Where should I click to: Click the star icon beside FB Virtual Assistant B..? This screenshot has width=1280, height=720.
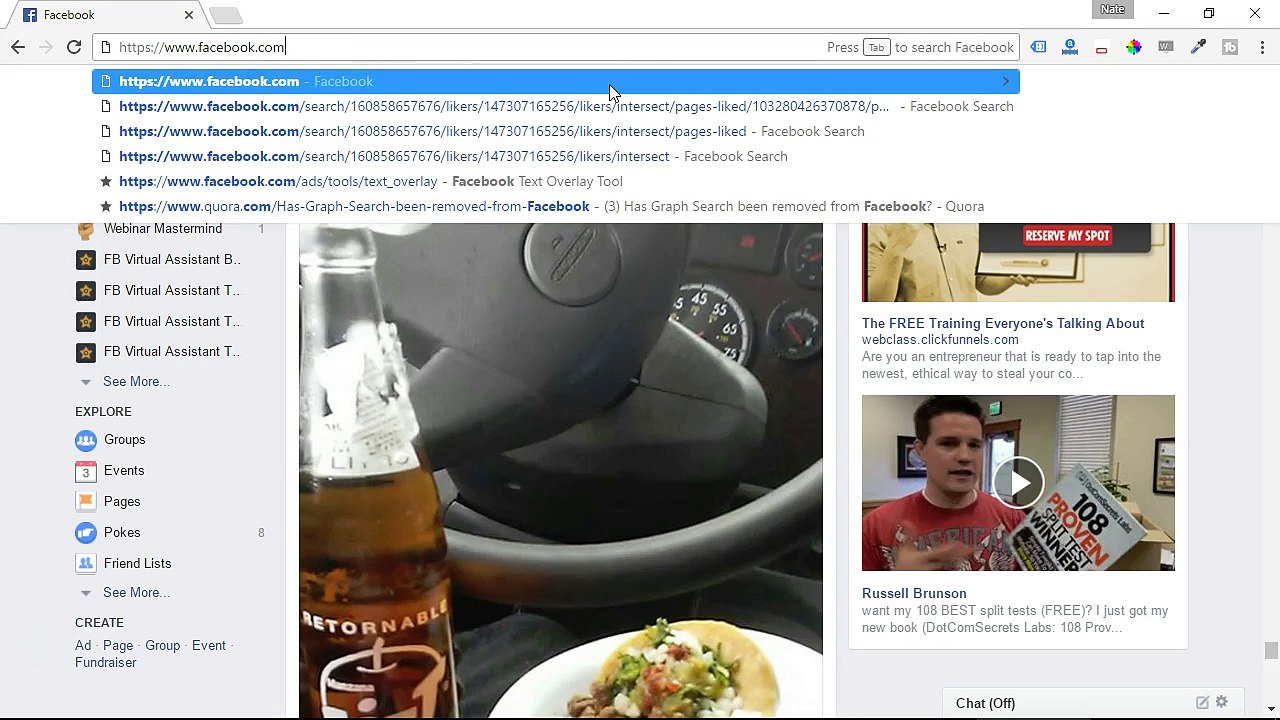(x=86, y=260)
